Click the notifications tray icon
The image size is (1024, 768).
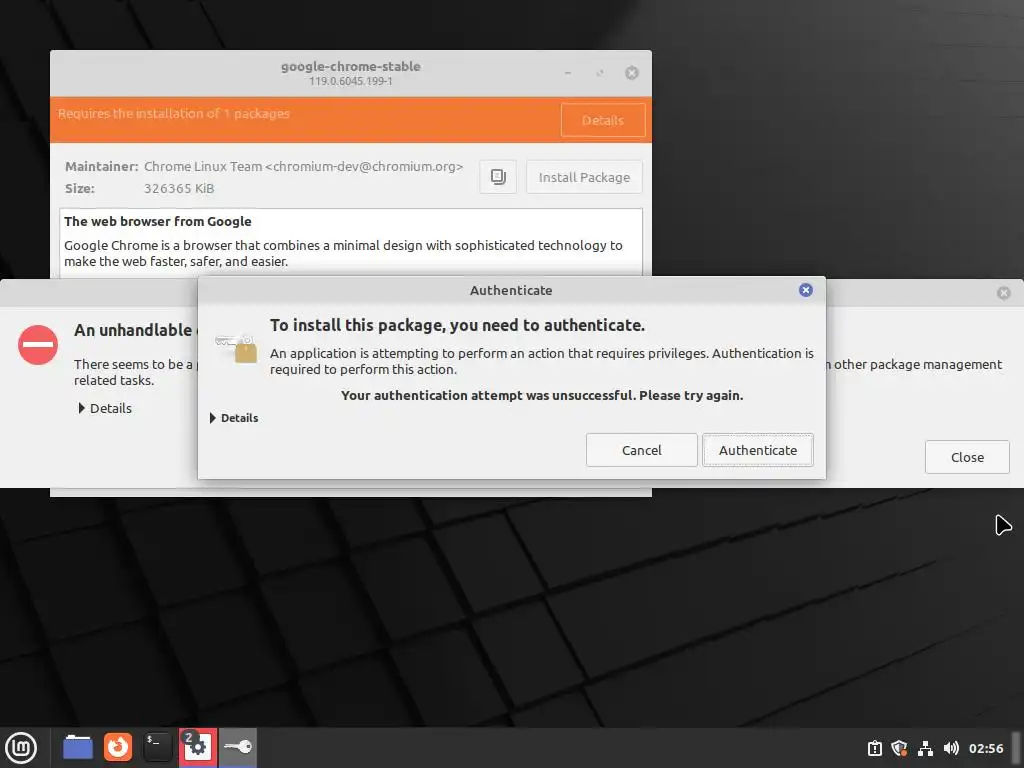coord(874,748)
